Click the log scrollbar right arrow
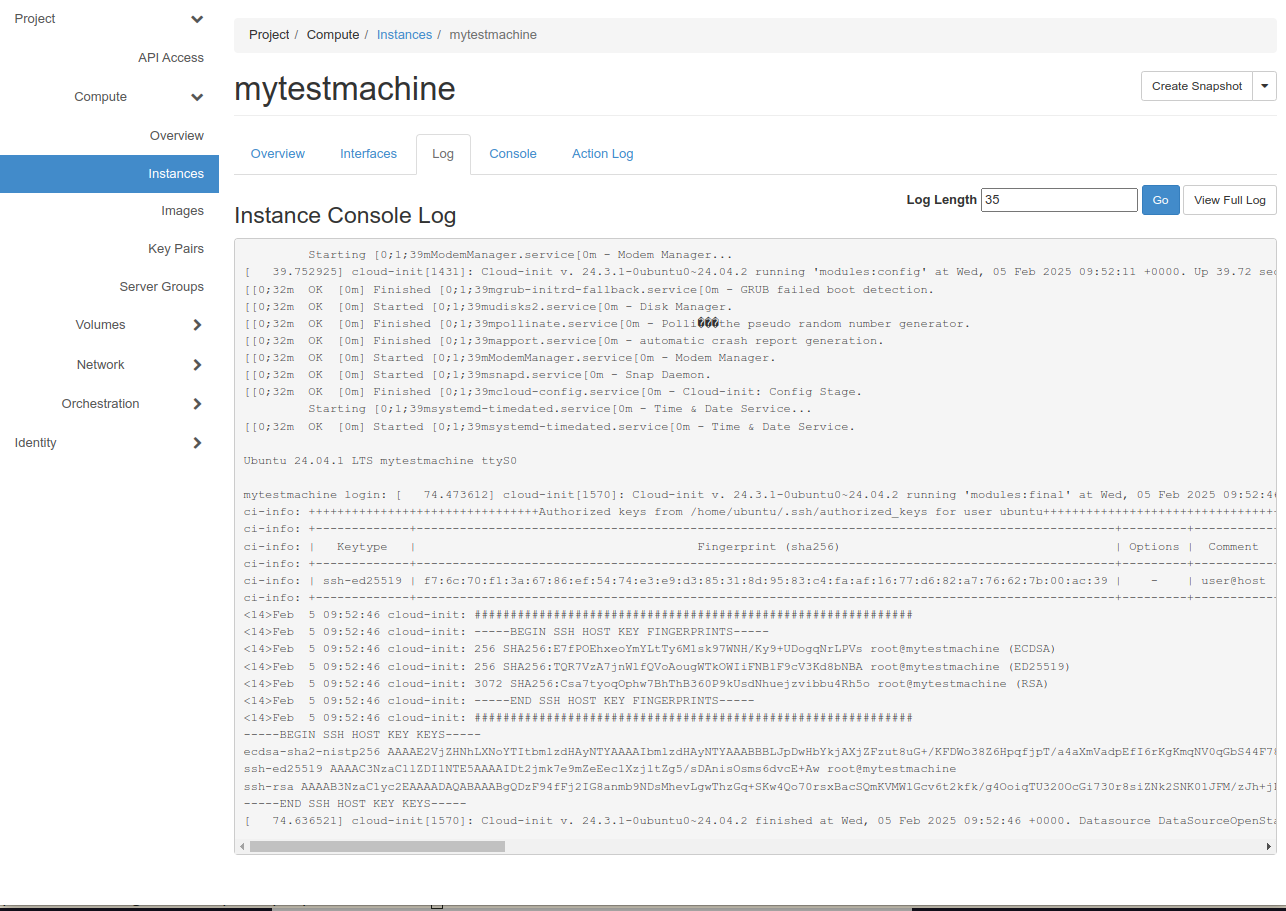The height and width of the screenshot is (911, 1286). pos(1269,847)
